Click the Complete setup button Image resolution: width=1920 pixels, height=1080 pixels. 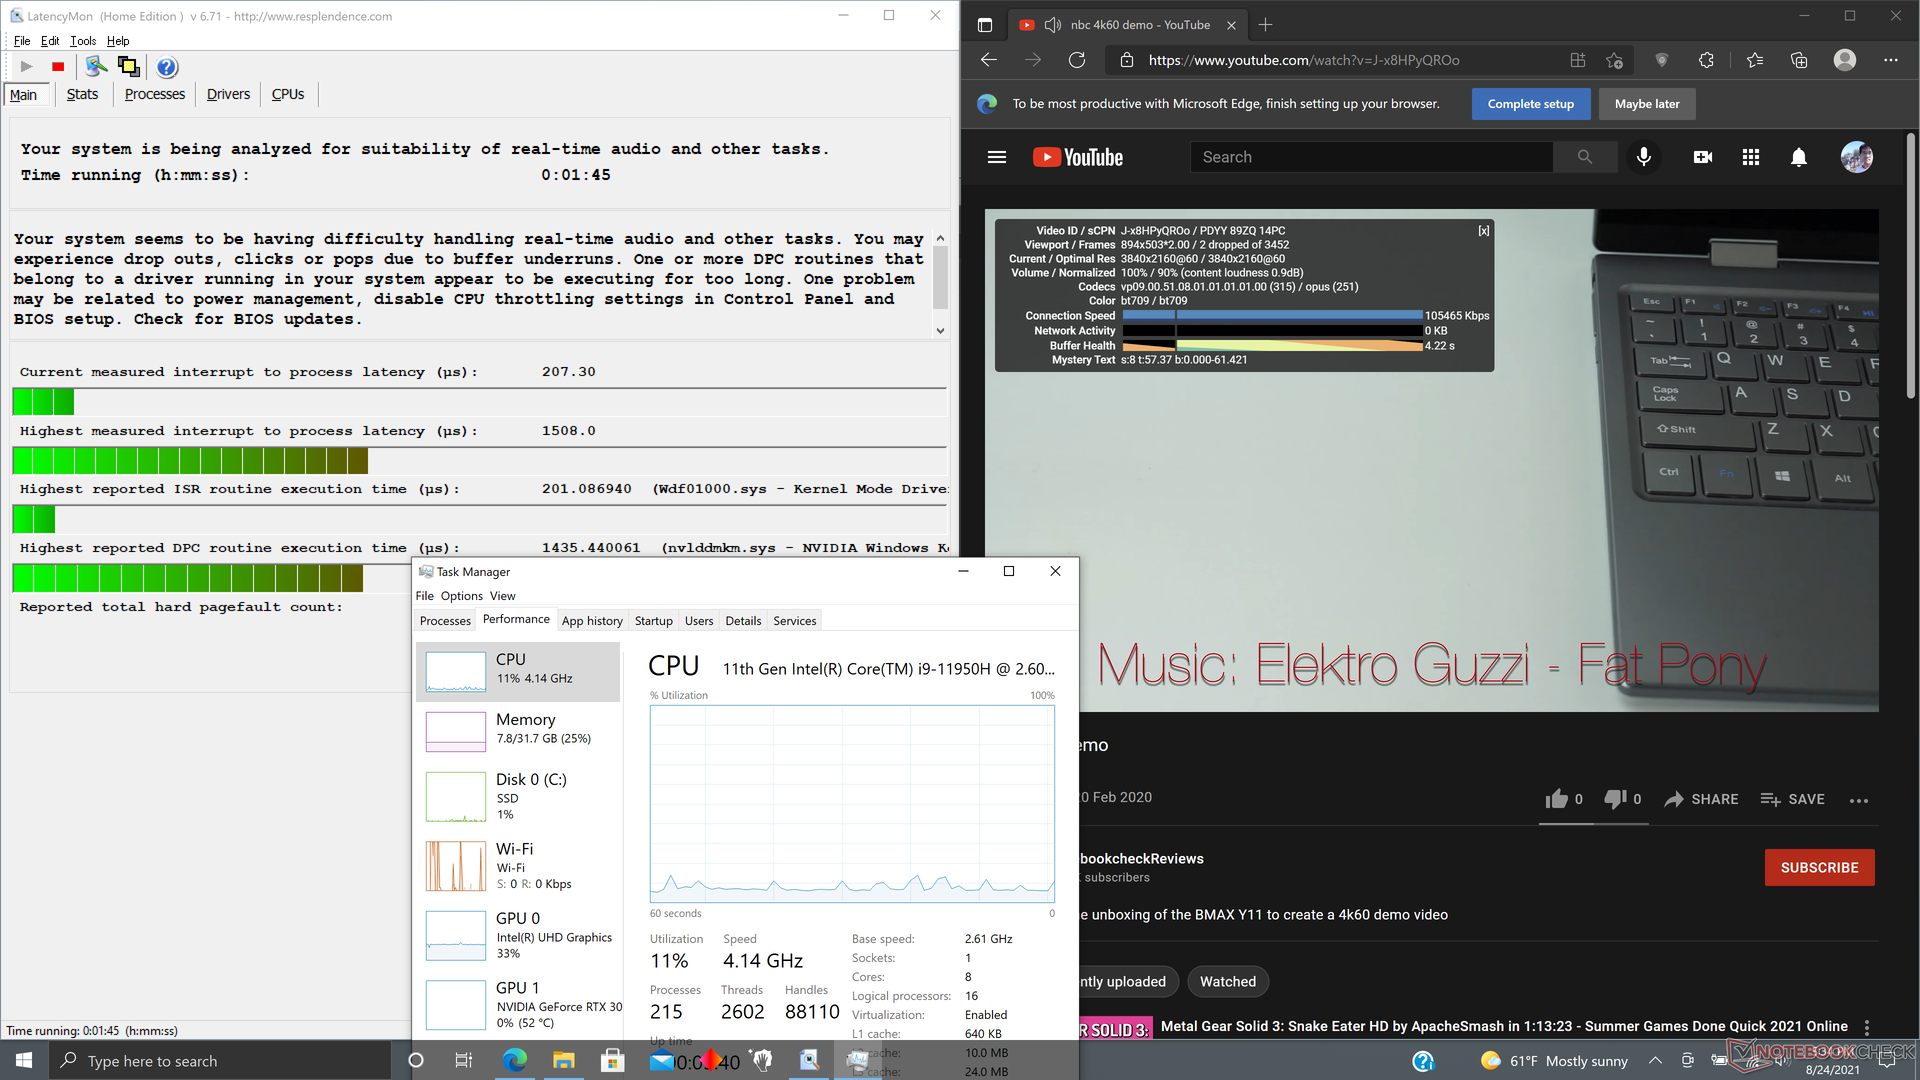pos(1530,104)
